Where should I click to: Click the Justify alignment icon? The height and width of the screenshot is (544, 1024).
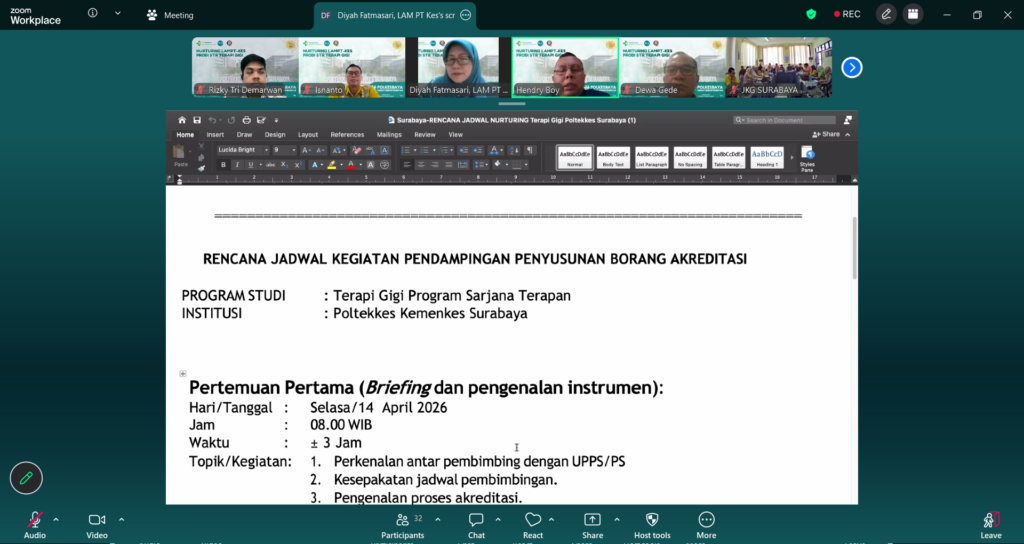(449, 165)
